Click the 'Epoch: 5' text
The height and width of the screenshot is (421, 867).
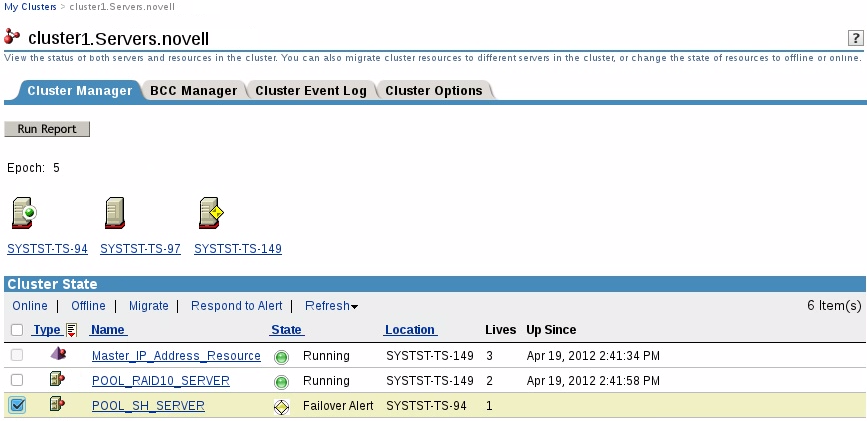pos(34,168)
